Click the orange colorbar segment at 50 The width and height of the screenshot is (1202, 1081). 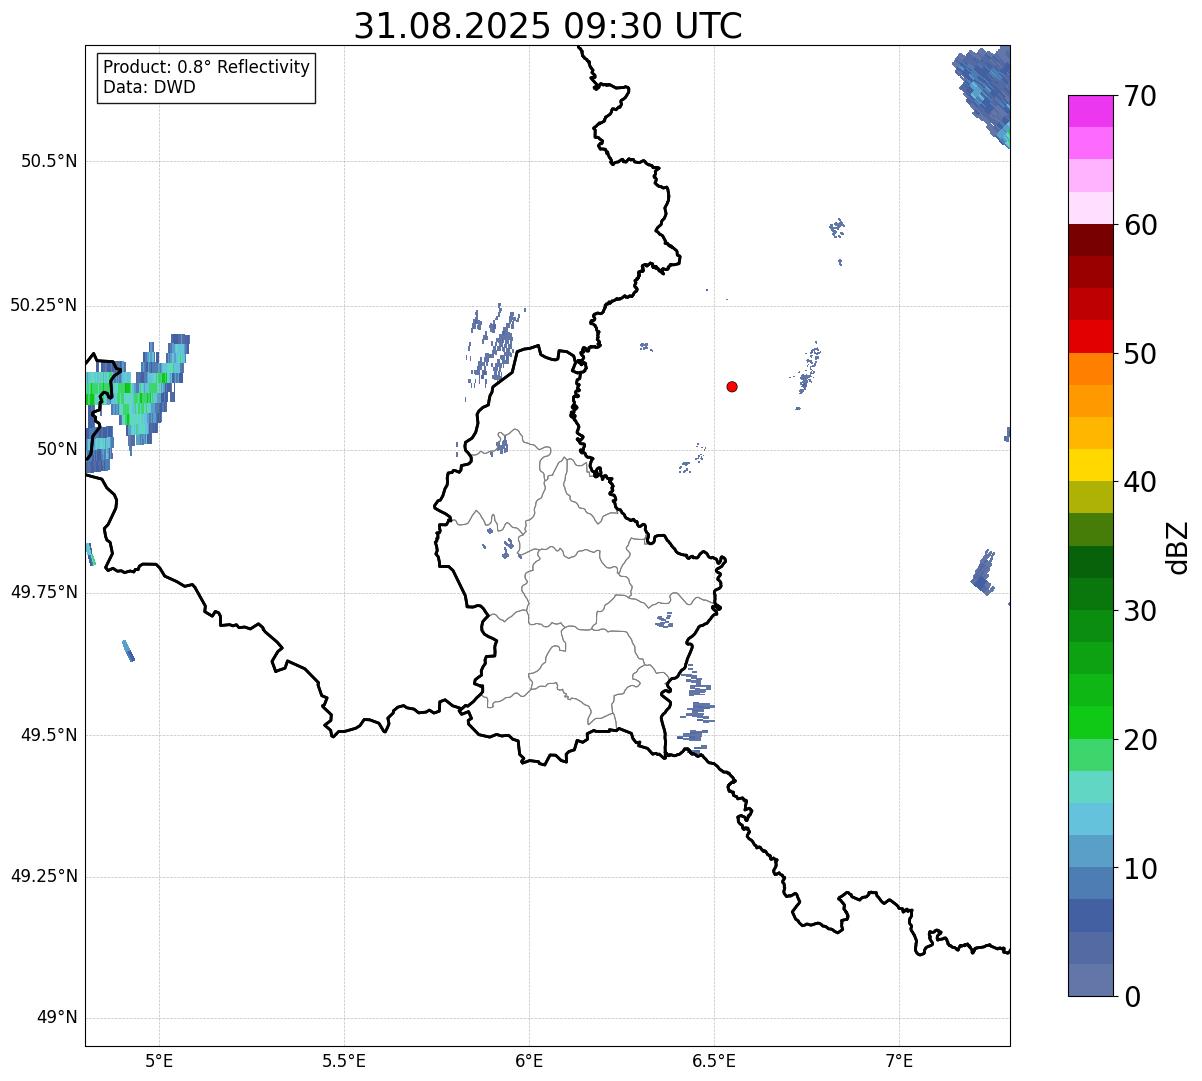coord(1090,369)
